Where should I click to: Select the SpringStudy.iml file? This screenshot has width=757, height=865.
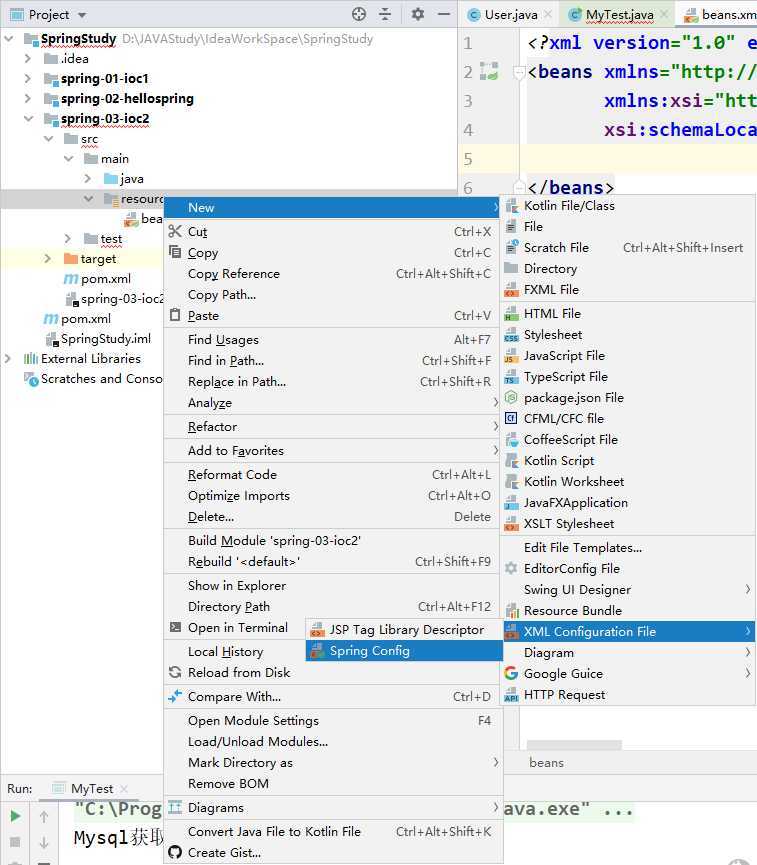[105, 338]
